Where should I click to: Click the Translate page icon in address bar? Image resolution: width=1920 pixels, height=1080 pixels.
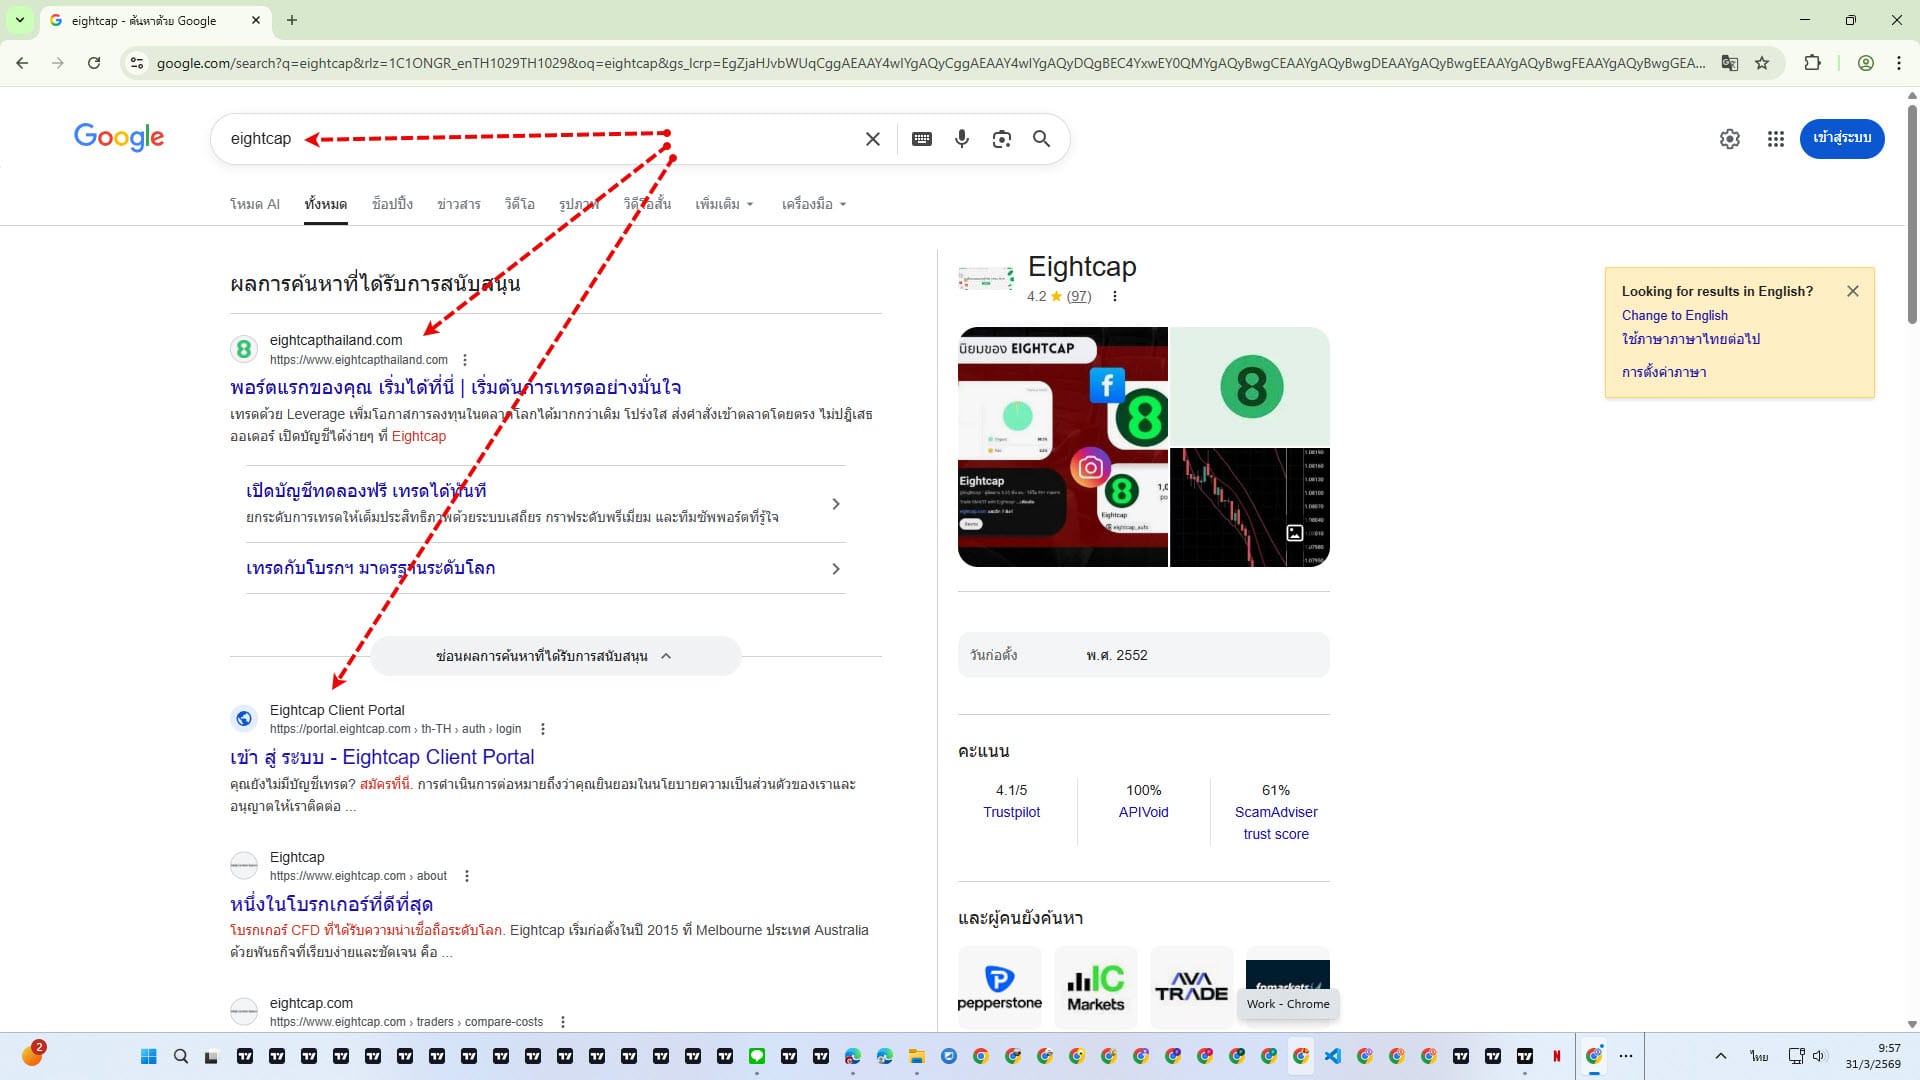1729,63
